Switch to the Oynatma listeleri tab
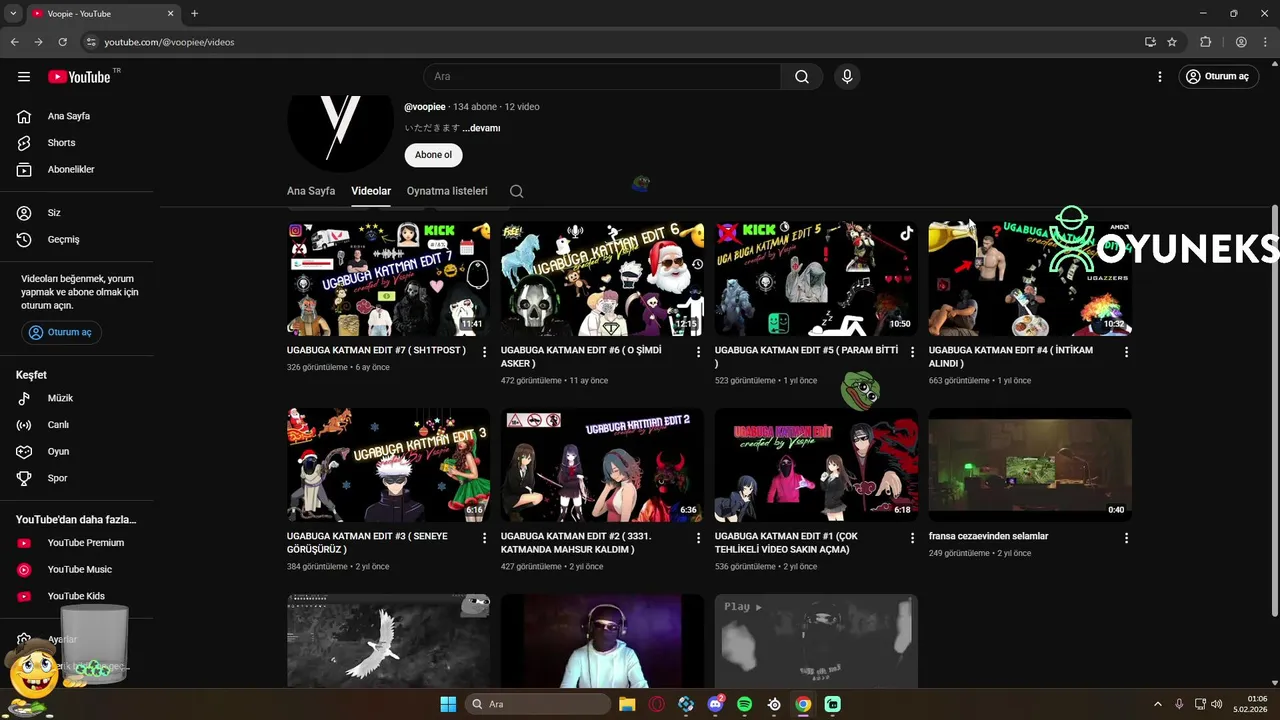Image resolution: width=1280 pixels, height=720 pixels. [x=447, y=191]
